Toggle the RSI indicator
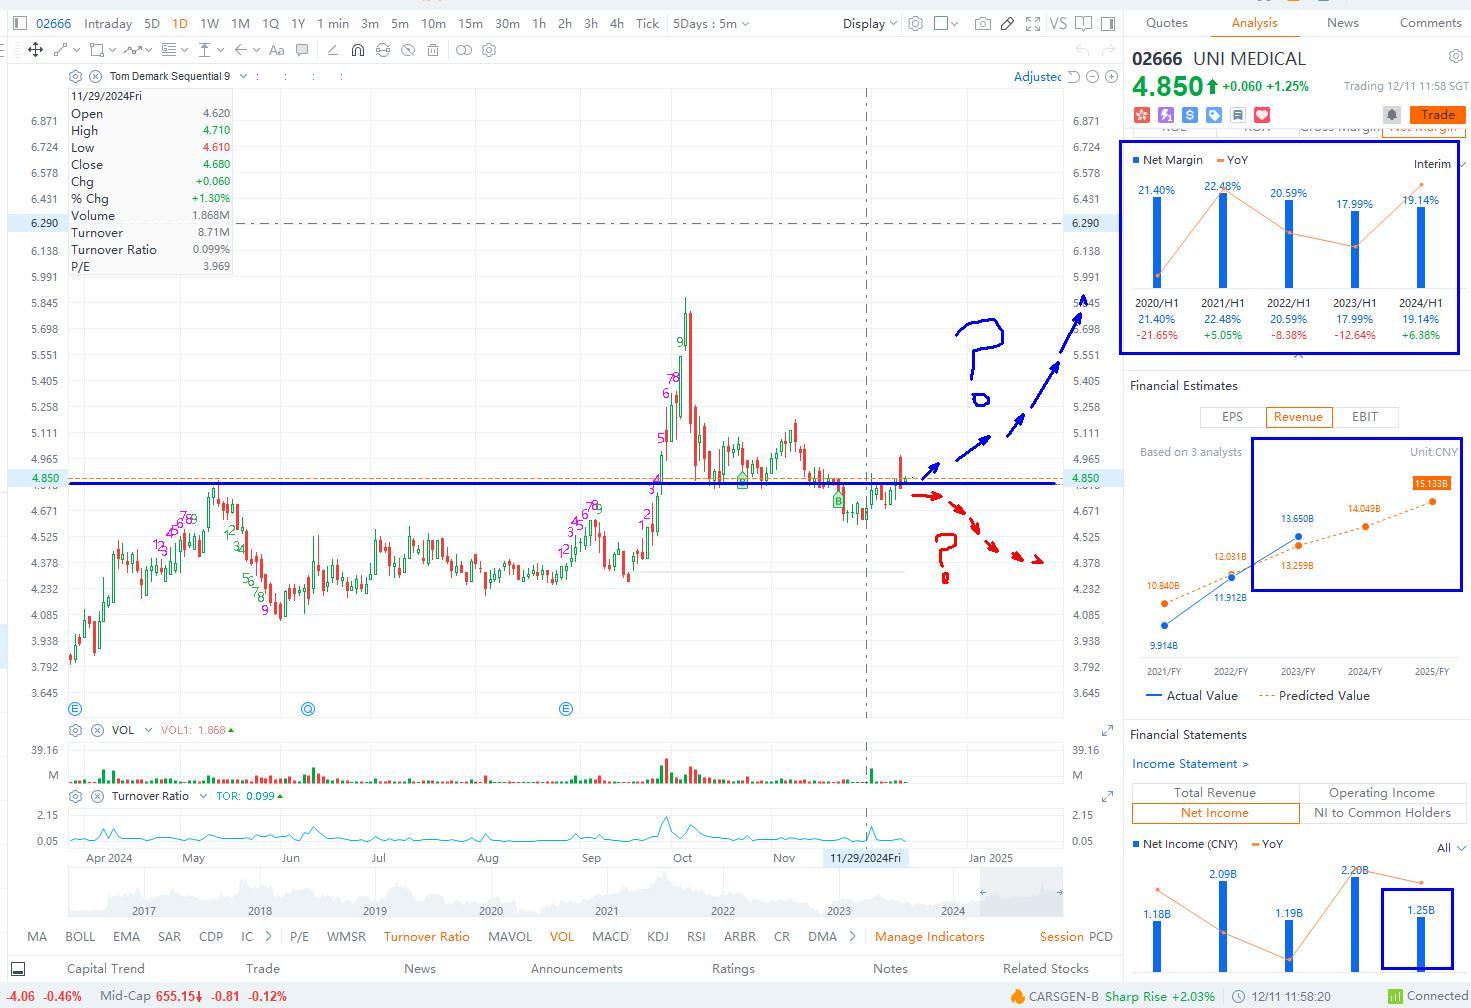Screen dimensions: 1471x1008 pos(696,937)
